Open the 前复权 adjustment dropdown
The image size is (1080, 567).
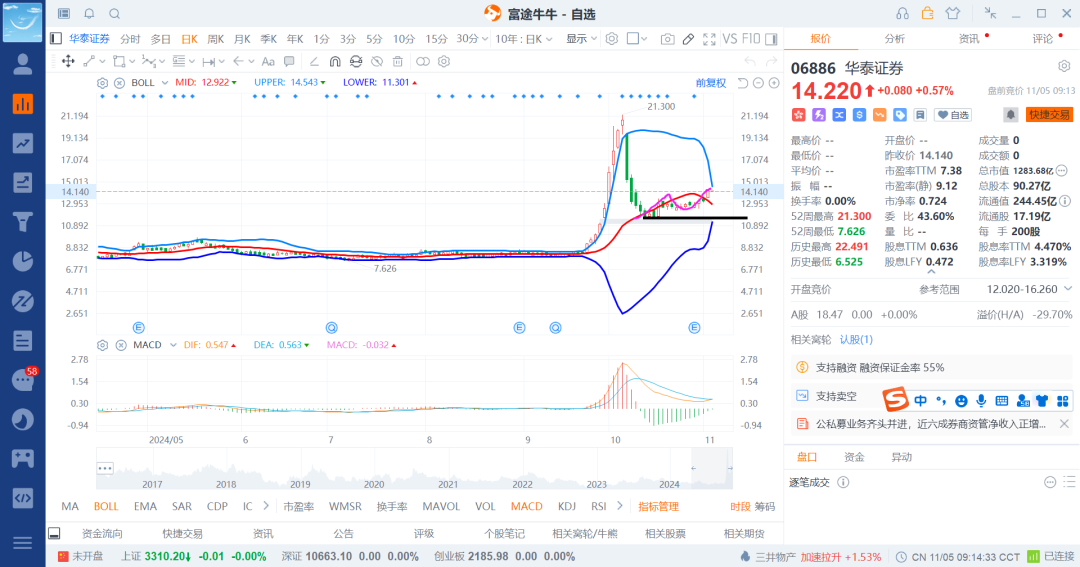(x=710, y=83)
